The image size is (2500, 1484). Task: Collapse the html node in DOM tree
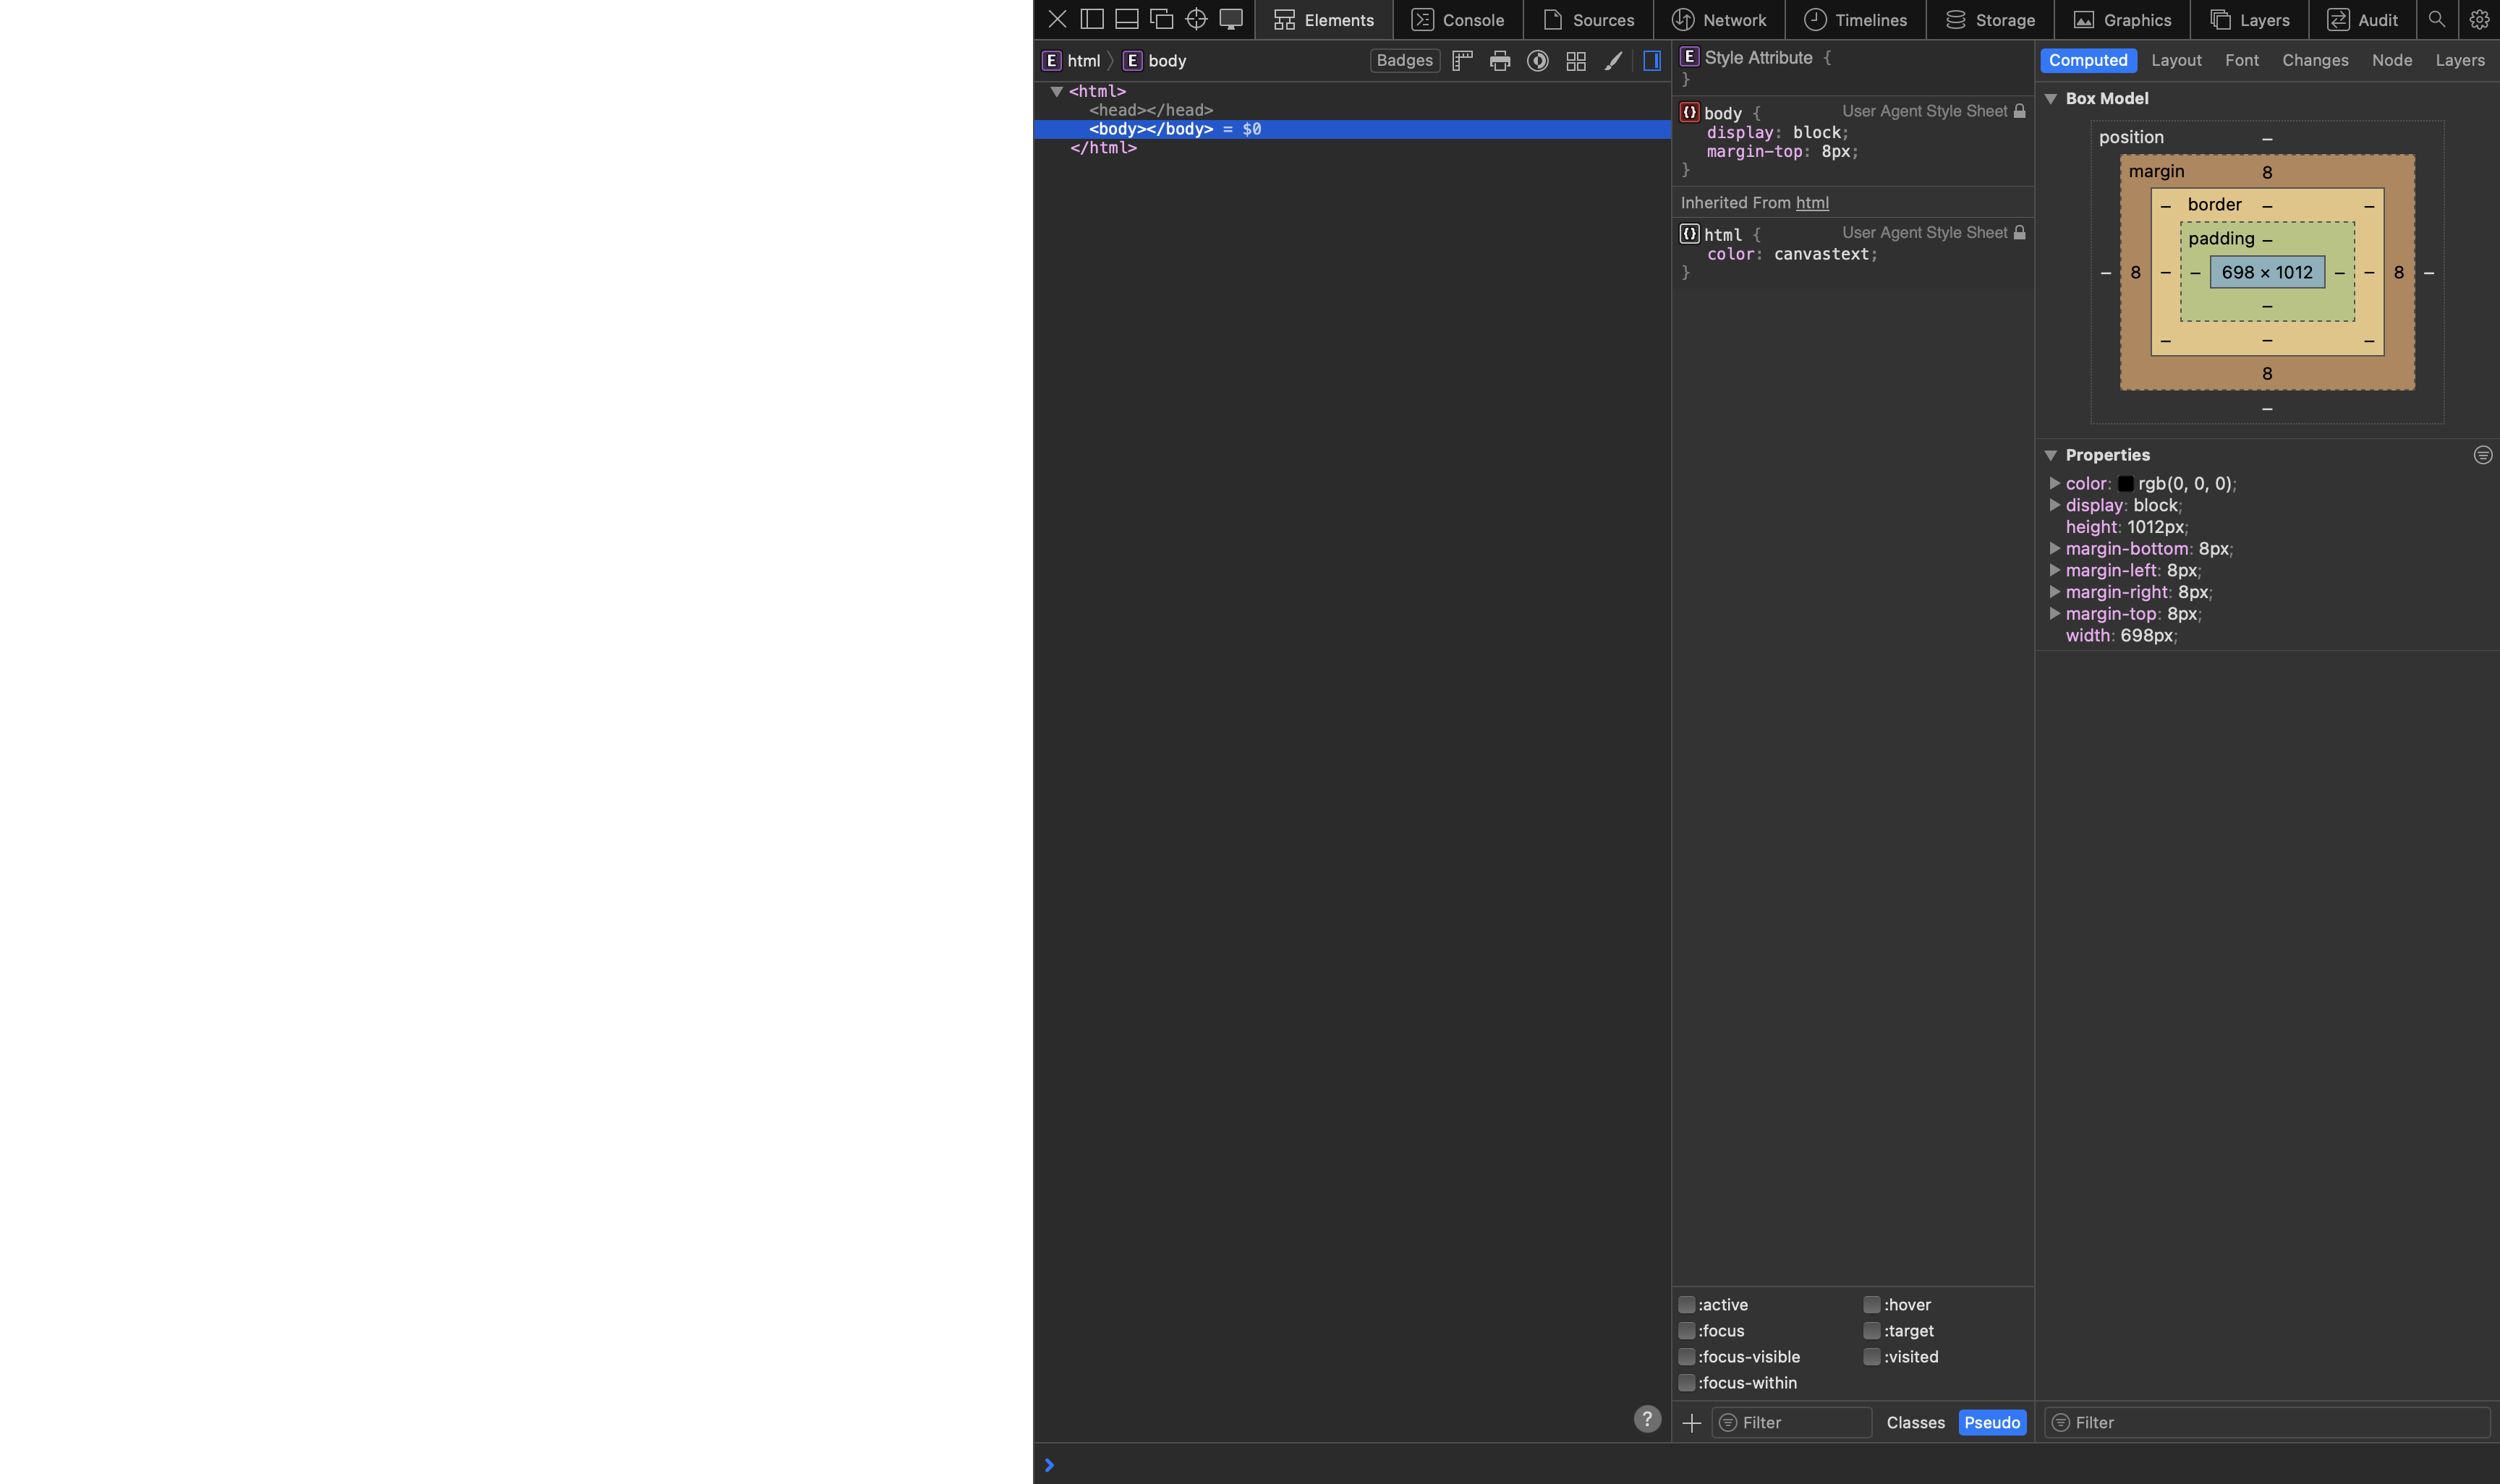(x=1058, y=91)
